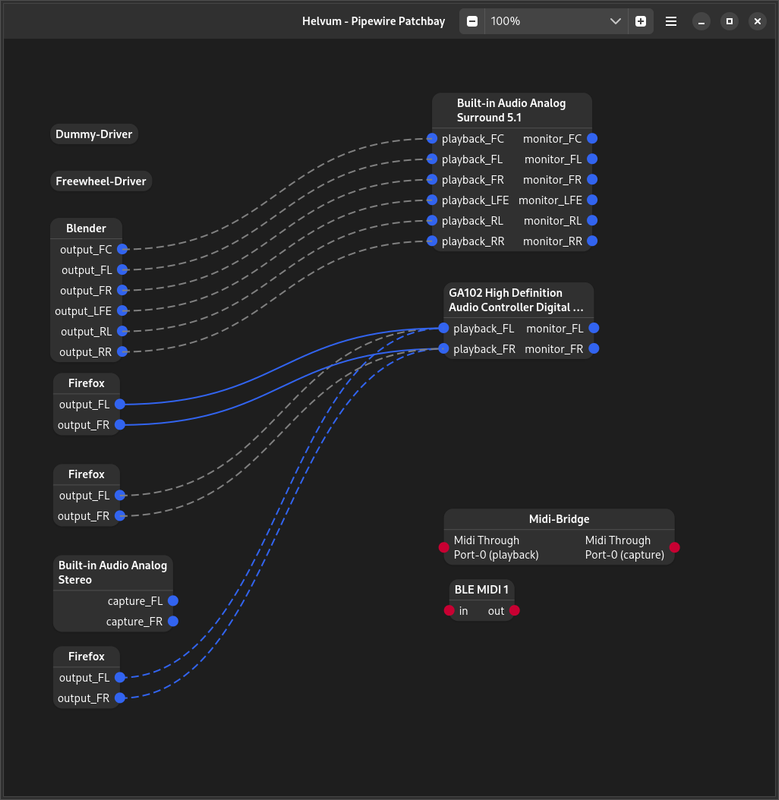Open the hamburger main menu
Viewport: 779px width, 800px height.
coord(671,21)
